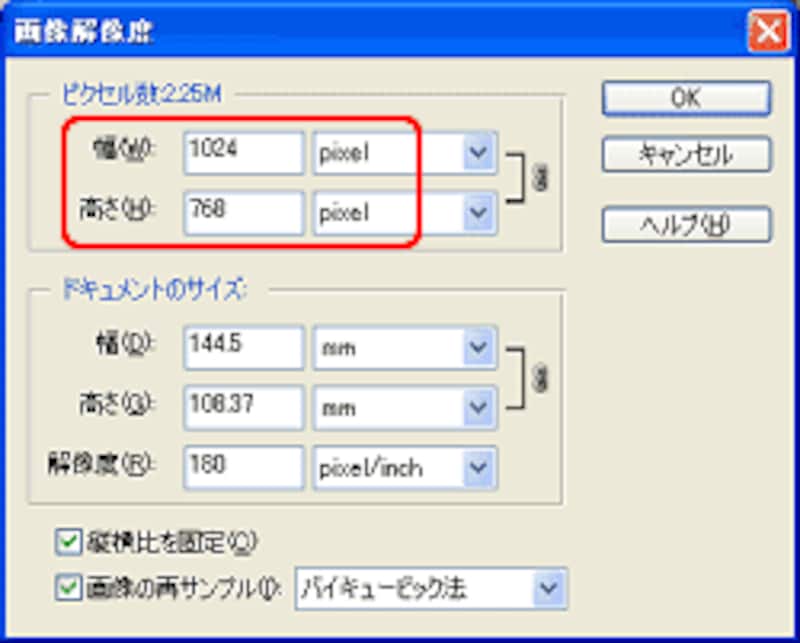The height and width of the screenshot is (643, 800).
Task: Close the 画像解像度 dialog
Action: pyautogui.click(x=768, y=32)
